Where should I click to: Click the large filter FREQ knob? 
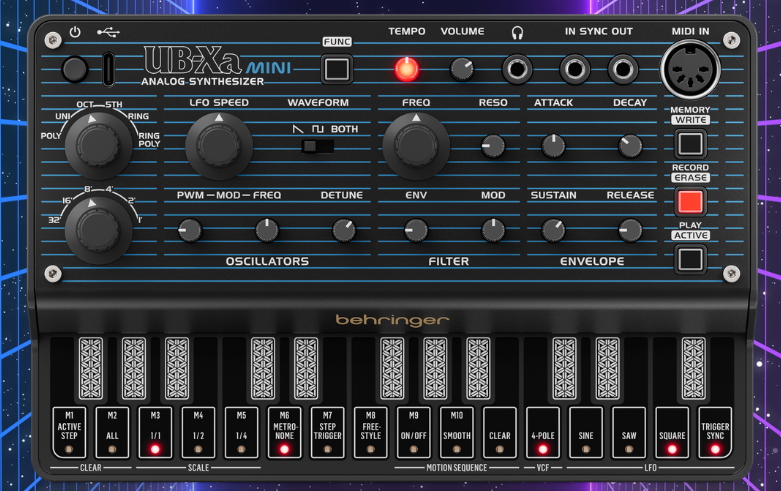click(415, 145)
